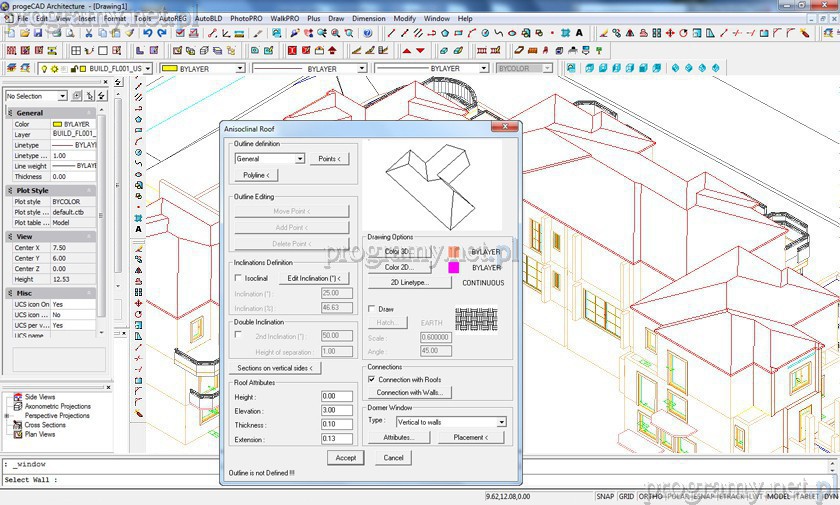
Task: Open the Dimension menu
Action: tap(368, 18)
